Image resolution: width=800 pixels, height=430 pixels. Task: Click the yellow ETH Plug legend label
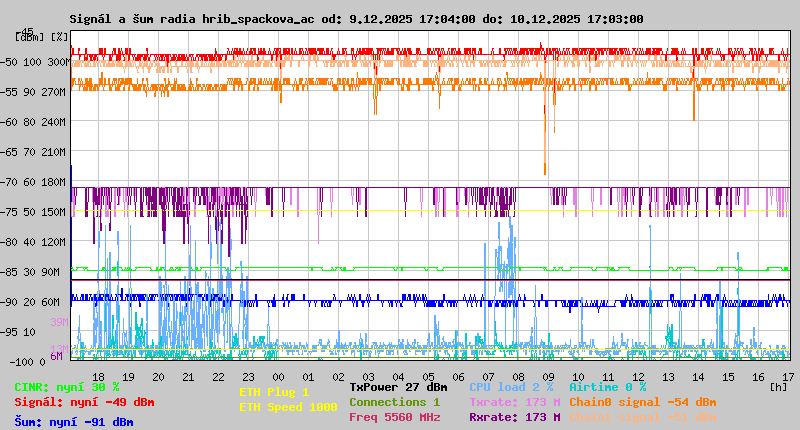click(274, 392)
